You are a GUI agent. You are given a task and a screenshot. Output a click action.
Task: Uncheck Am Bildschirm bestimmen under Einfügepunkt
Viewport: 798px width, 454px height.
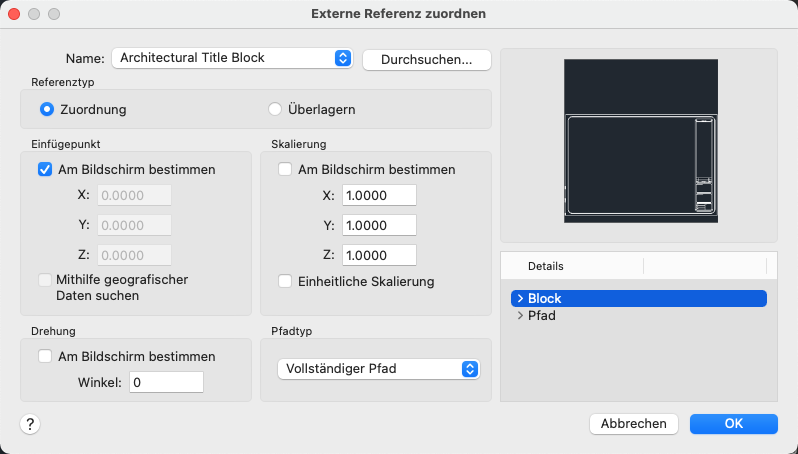(x=45, y=169)
